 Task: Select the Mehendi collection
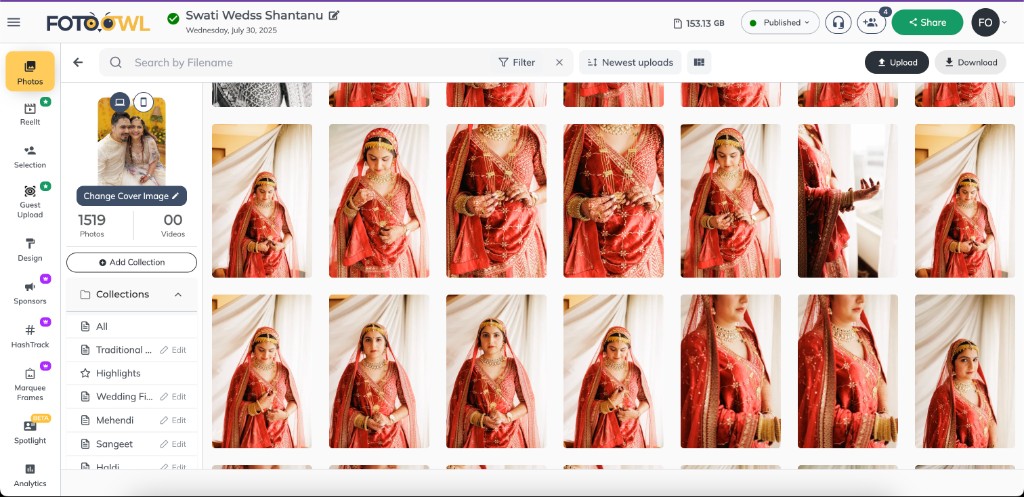(x=114, y=420)
